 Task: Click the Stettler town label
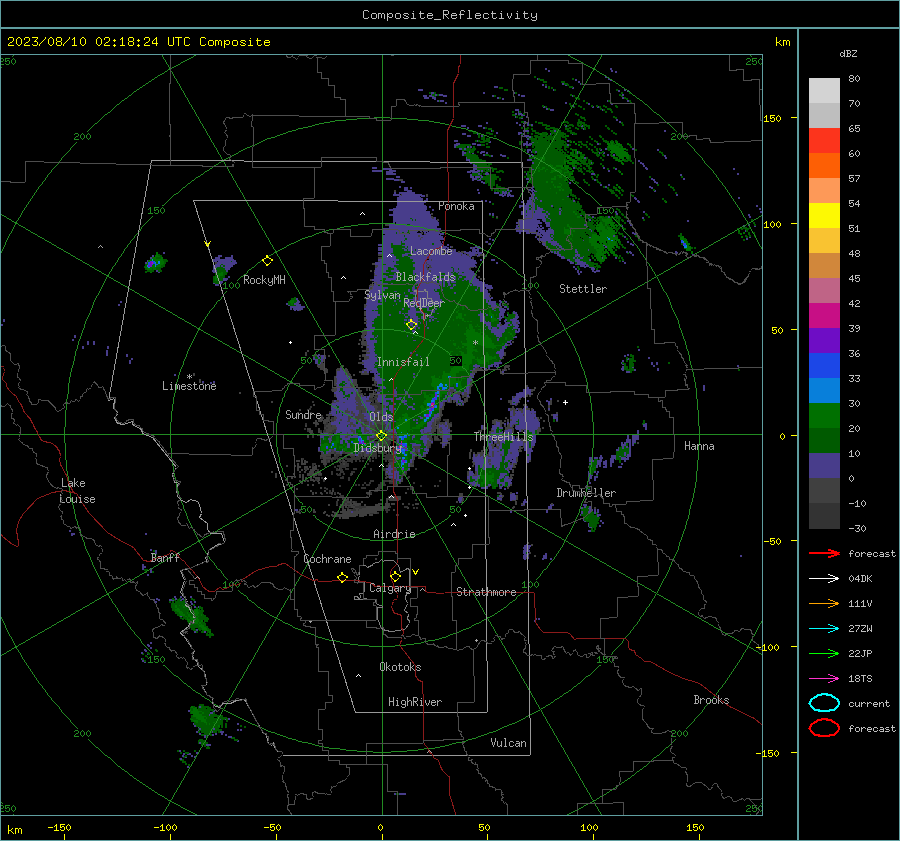(x=583, y=289)
